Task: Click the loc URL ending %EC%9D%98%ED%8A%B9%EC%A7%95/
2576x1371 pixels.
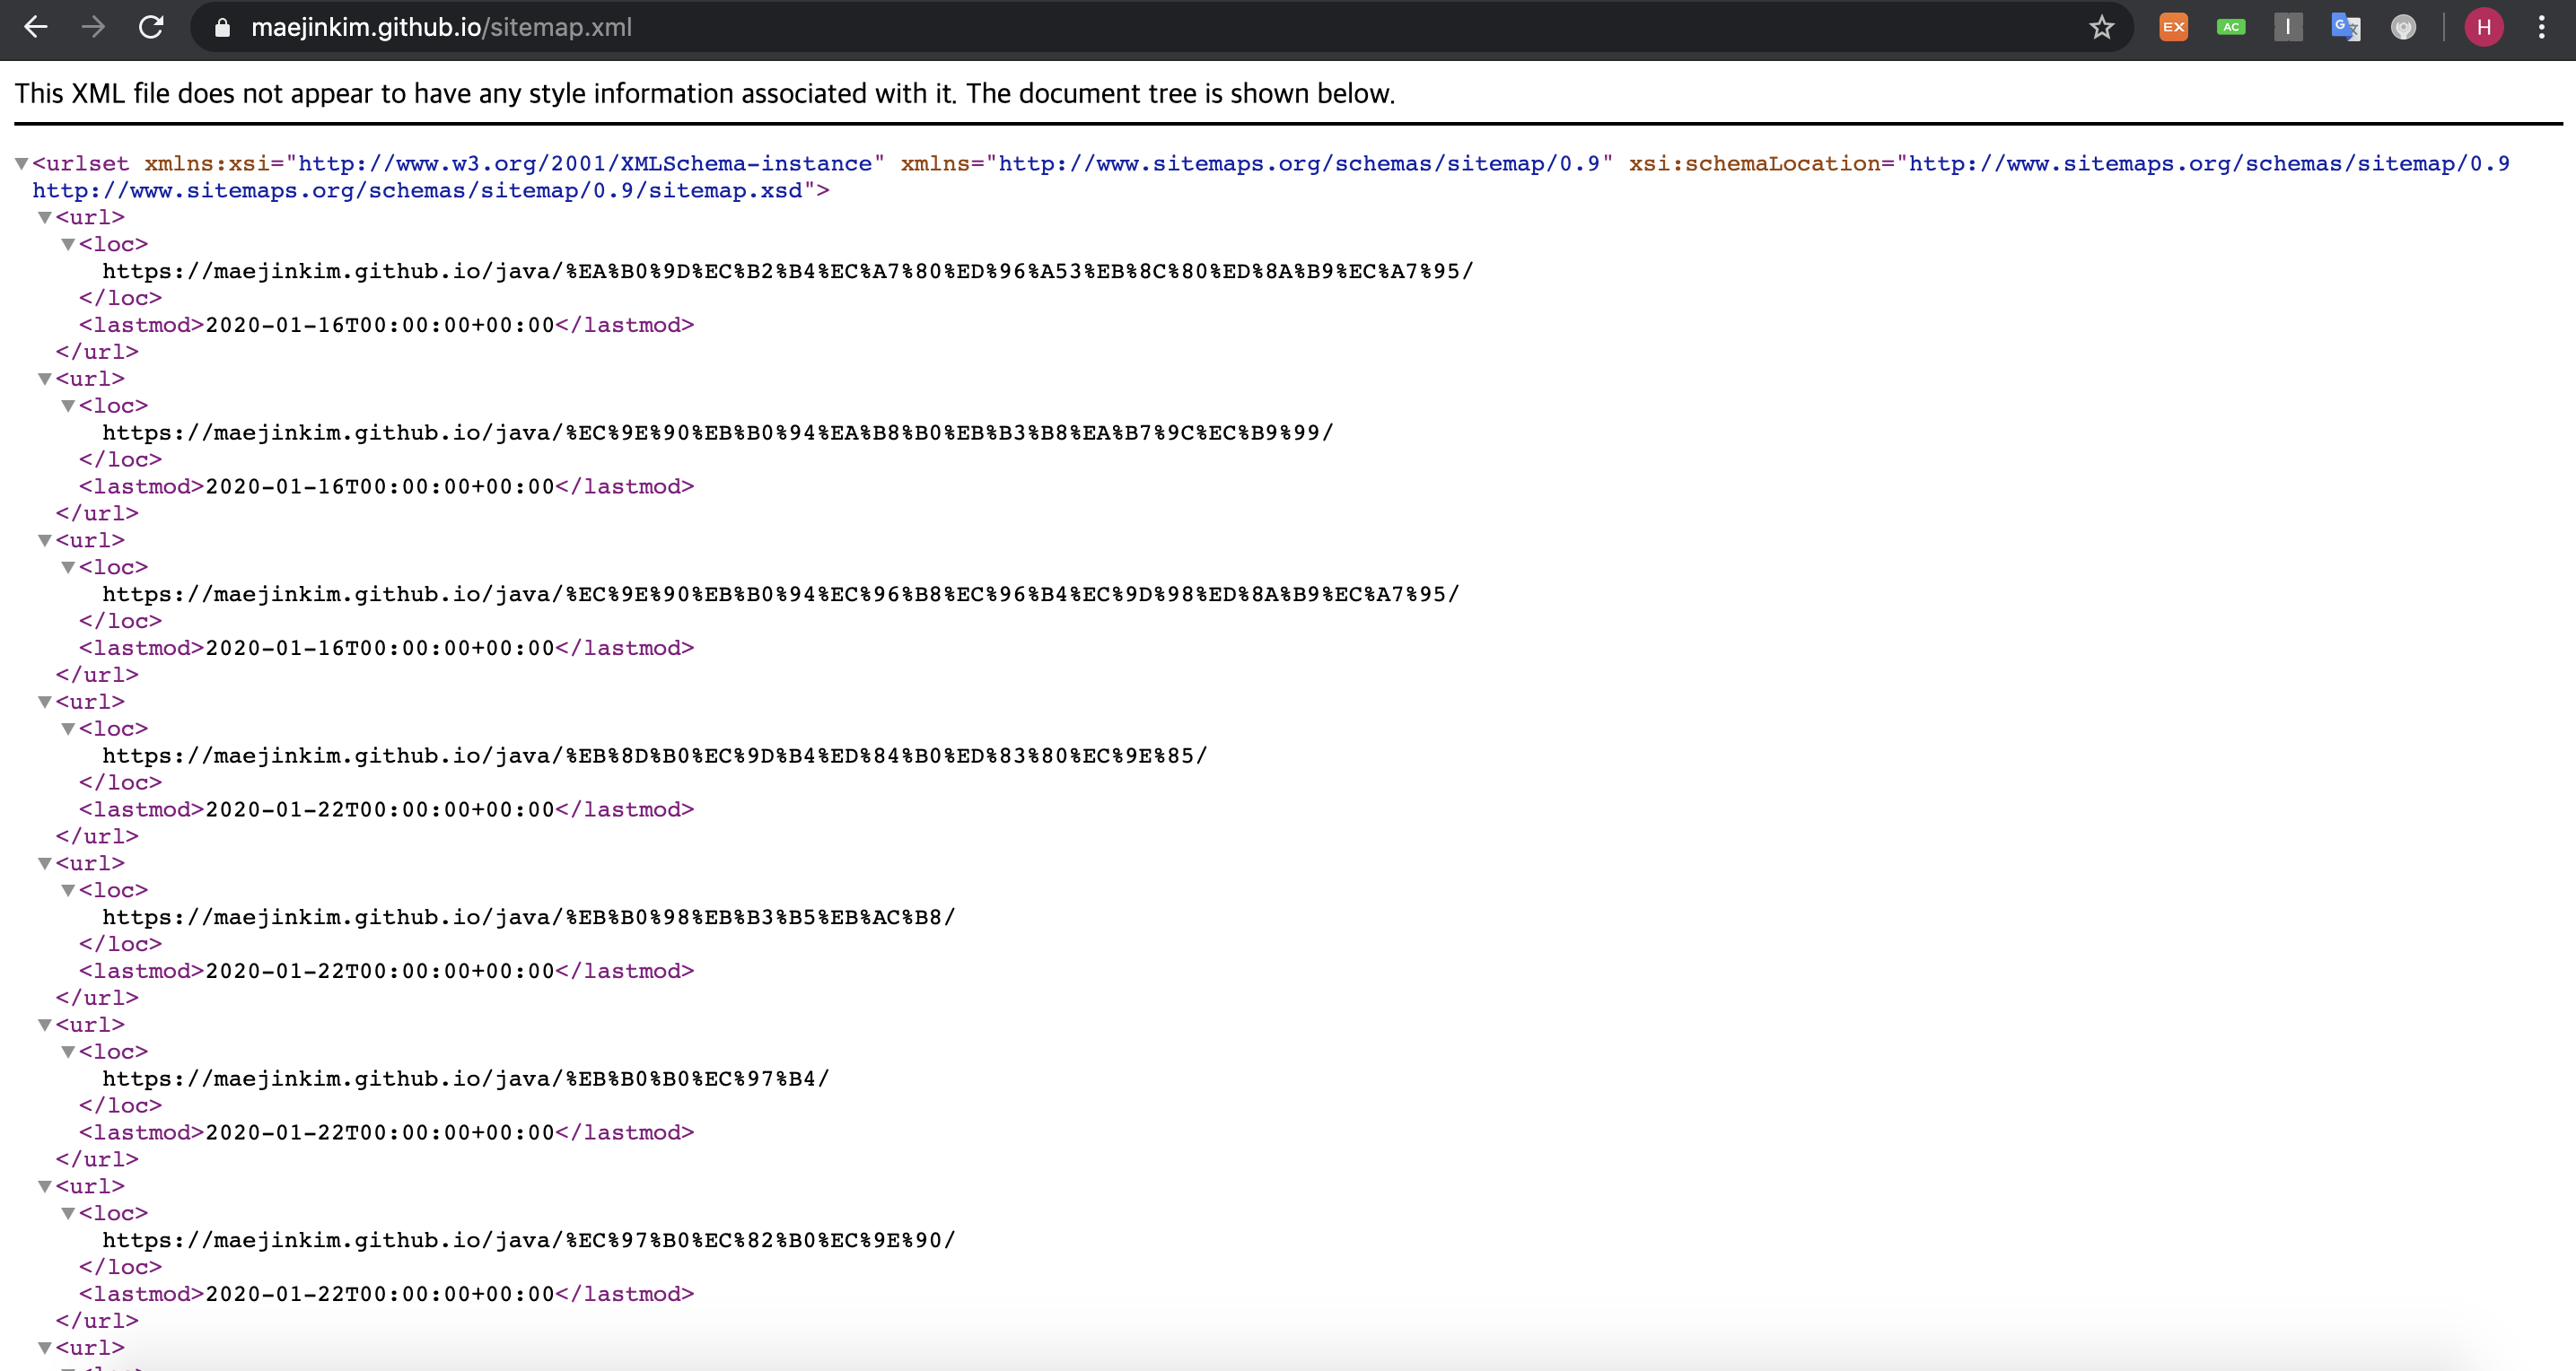Action: (781, 594)
